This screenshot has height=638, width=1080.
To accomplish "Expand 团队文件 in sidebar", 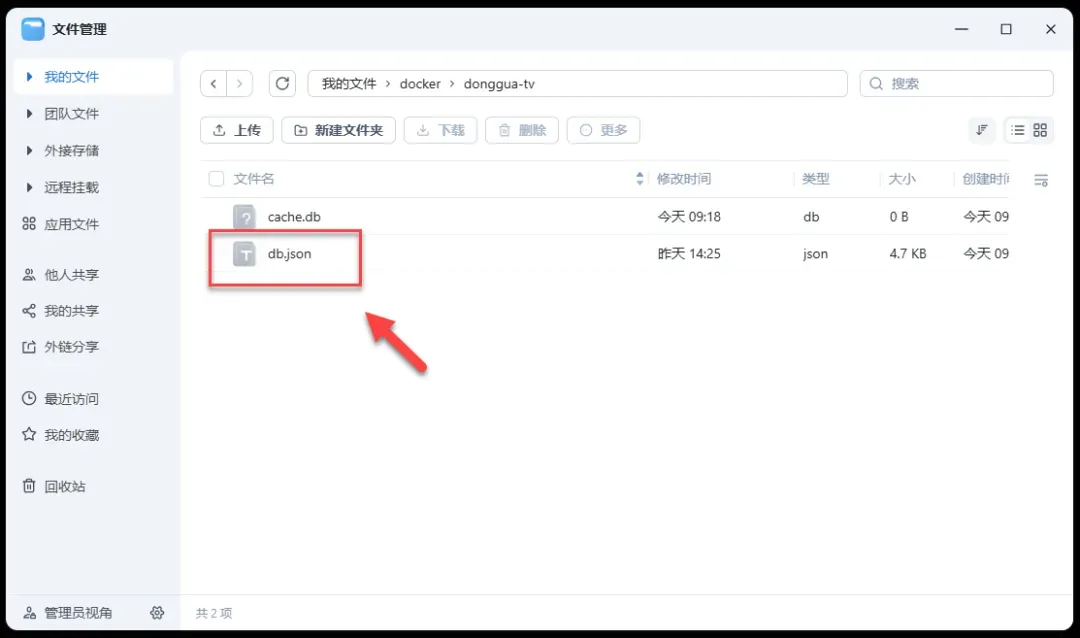I will pos(30,114).
